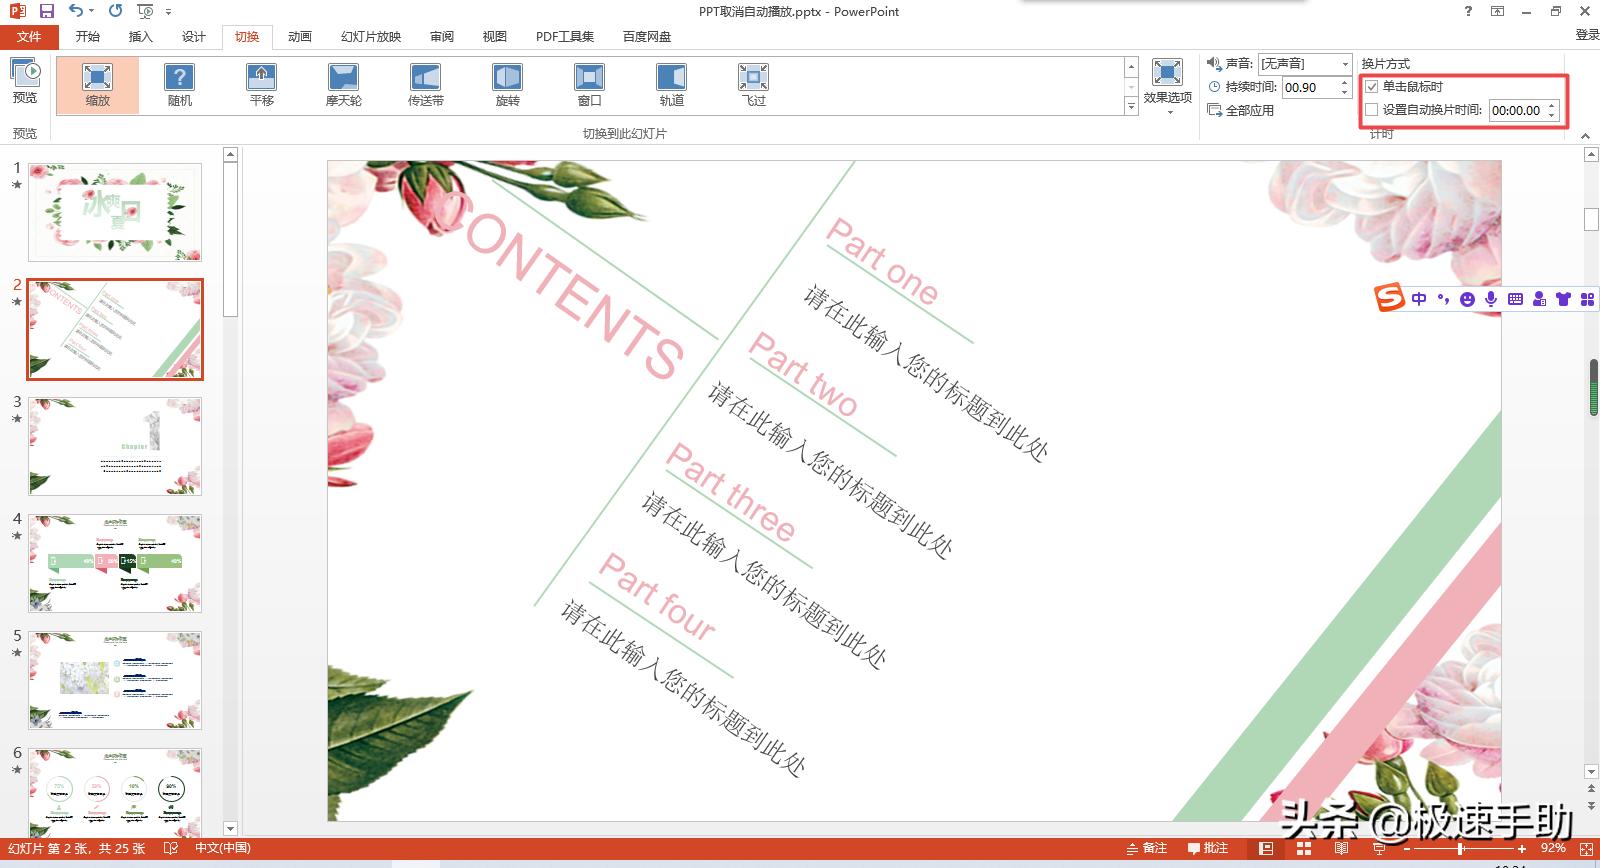
Task: Open the PDF工具集 tab
Action: tap(565, 36)
